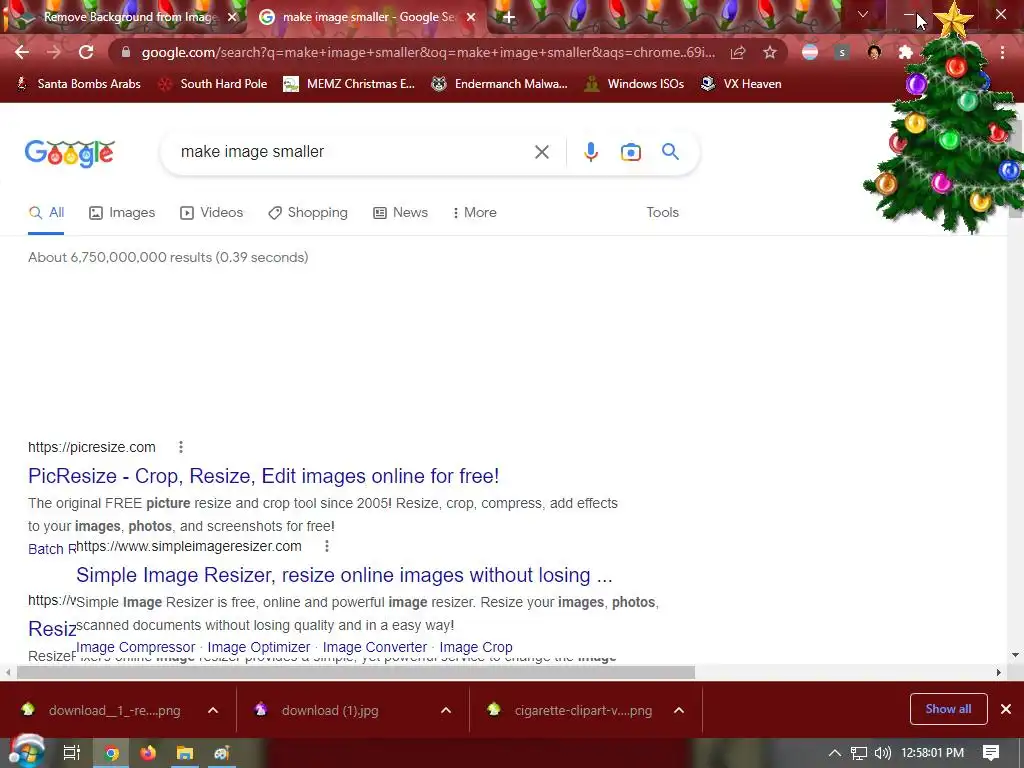Open the search Tools options
Screen dimensions: 1024x768
click(x=662, y=212)
